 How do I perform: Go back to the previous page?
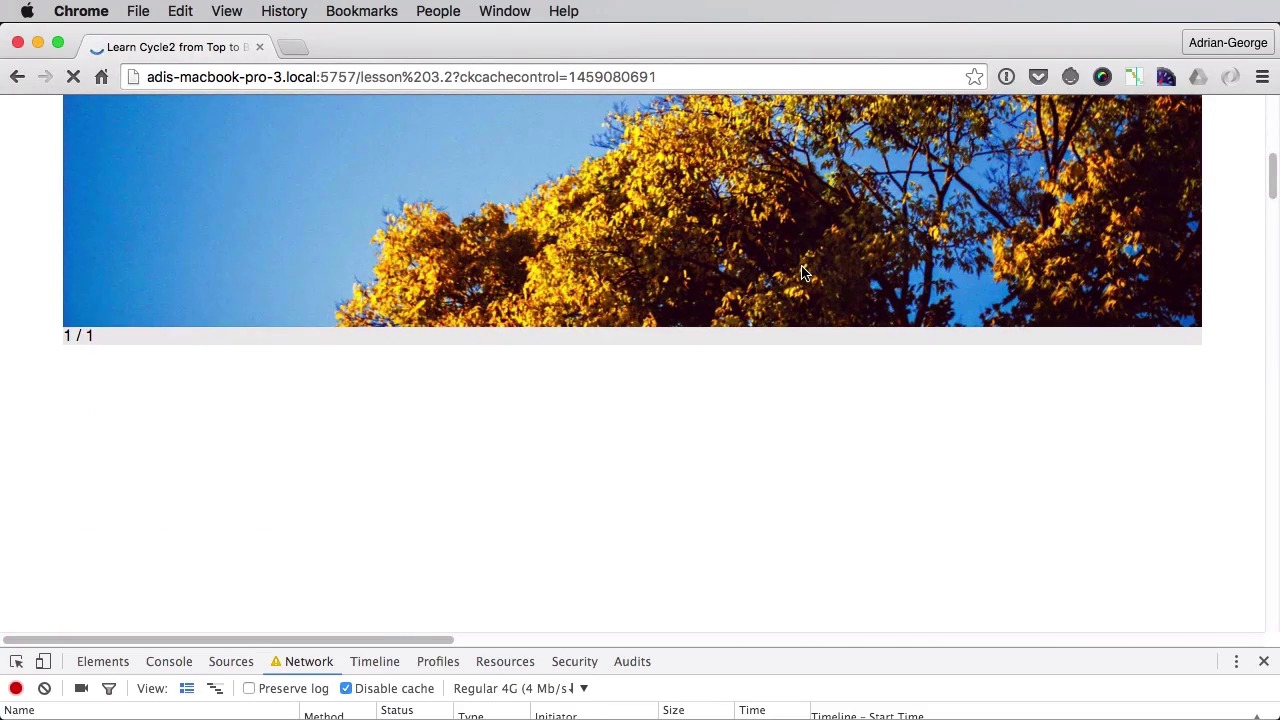coord(17,77)
